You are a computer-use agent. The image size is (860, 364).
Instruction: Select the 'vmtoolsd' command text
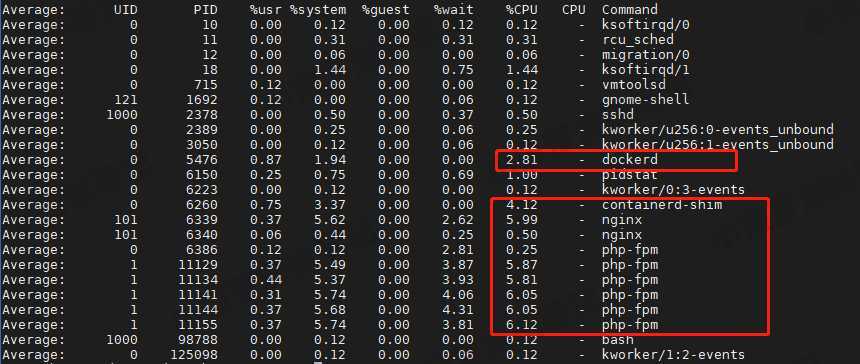(633, 84)
